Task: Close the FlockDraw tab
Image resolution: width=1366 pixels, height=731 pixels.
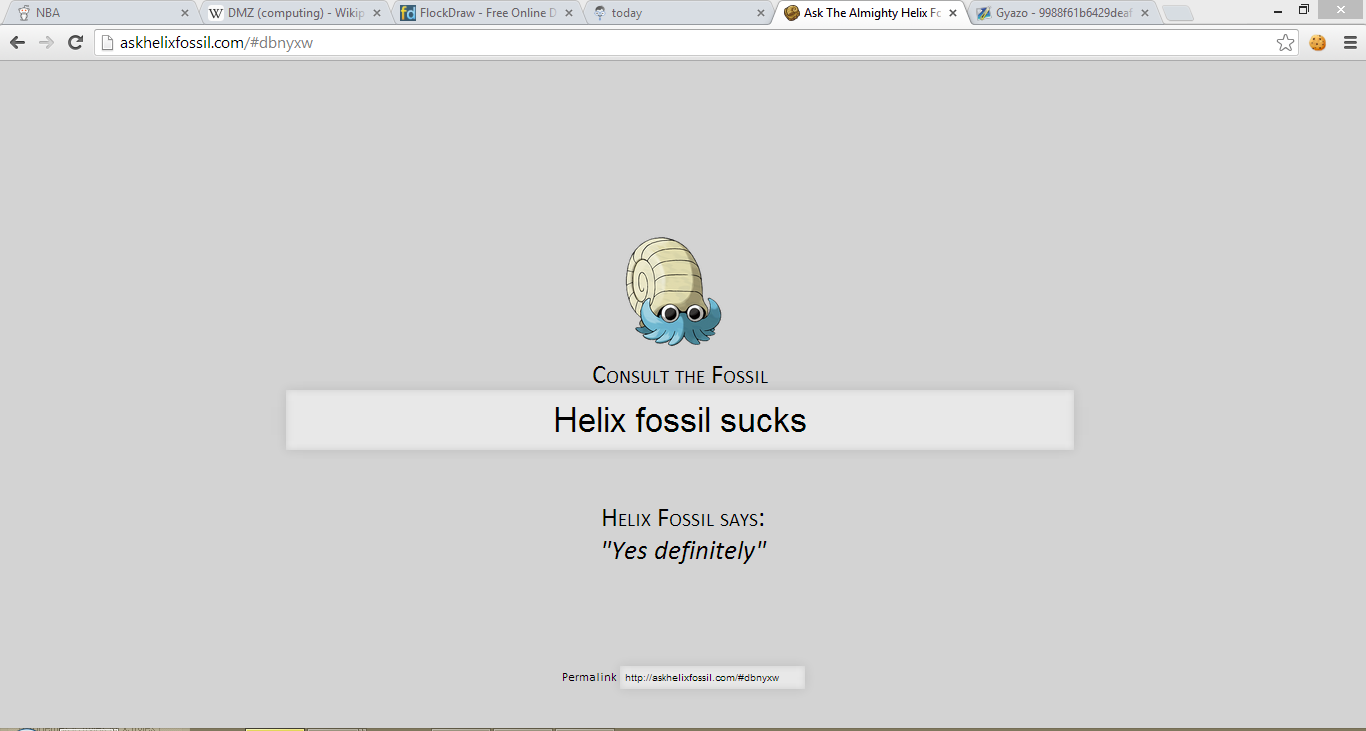Action: point(569,13)
